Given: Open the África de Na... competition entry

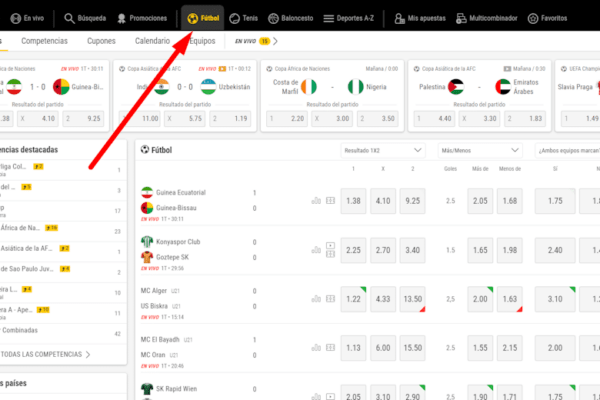Looking at the screenshot, I should click(x=63, y=231).
